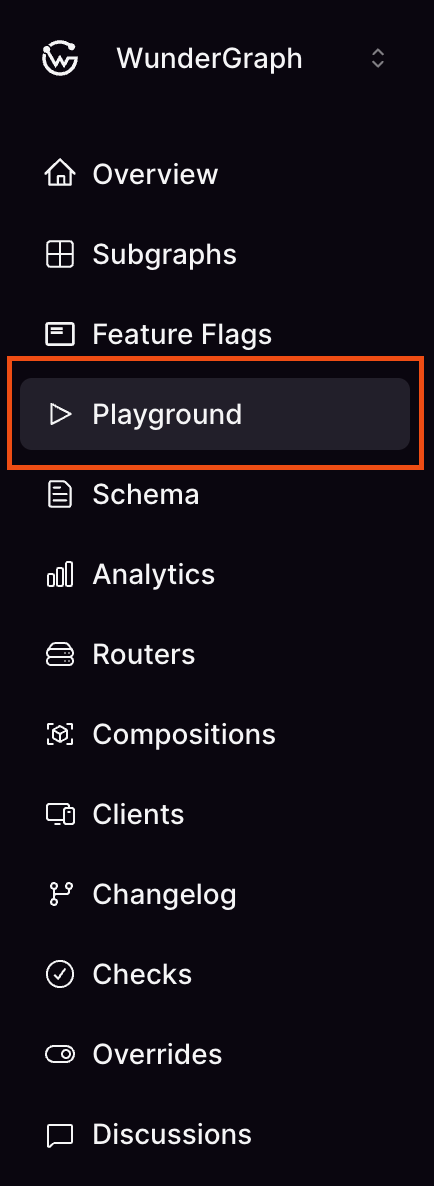Open the Subgraphs section
The height and width of the screenshot is (1186, 434).
pos(164,255)
